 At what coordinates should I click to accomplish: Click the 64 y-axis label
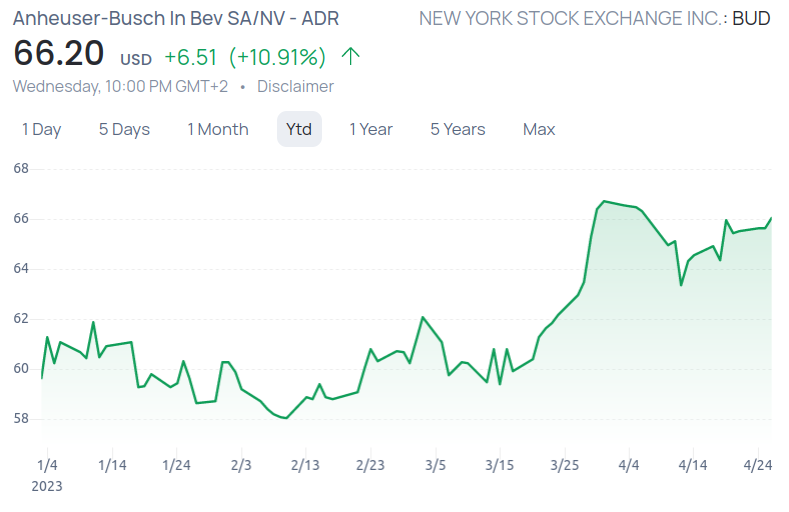[x=21, y=269]
